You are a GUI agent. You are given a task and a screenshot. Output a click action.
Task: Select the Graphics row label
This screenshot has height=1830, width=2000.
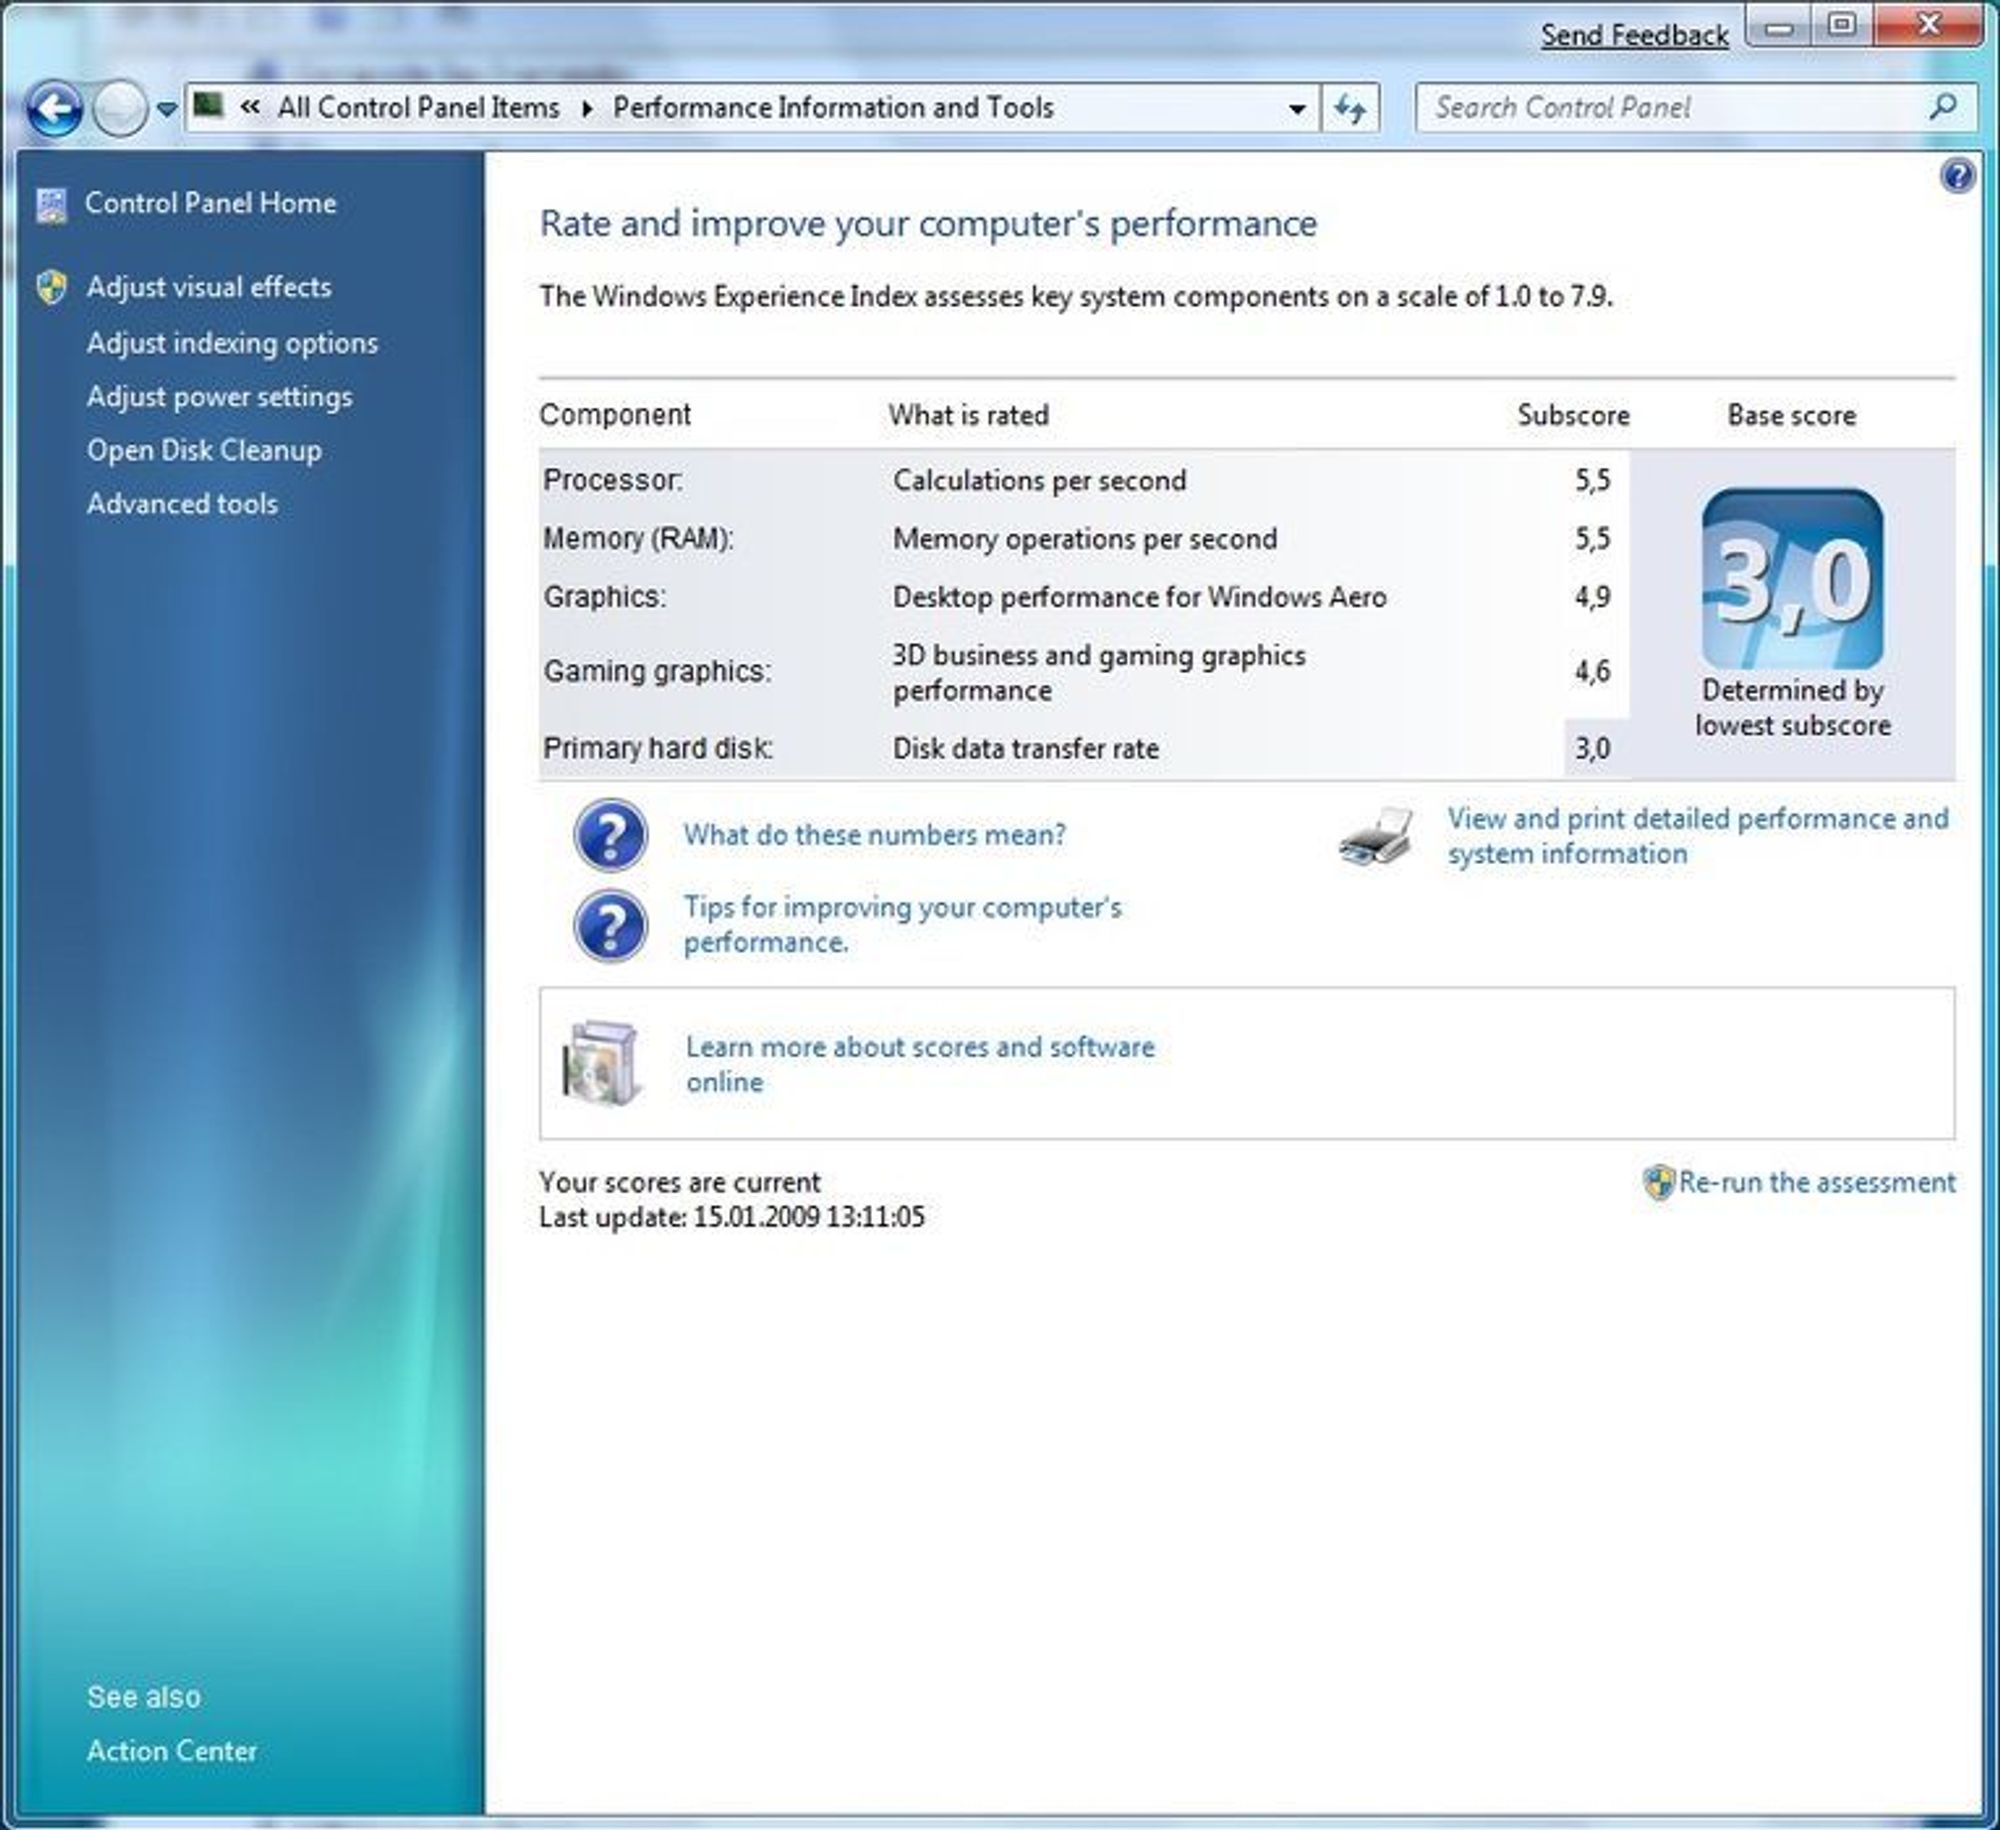click(604, 597)
